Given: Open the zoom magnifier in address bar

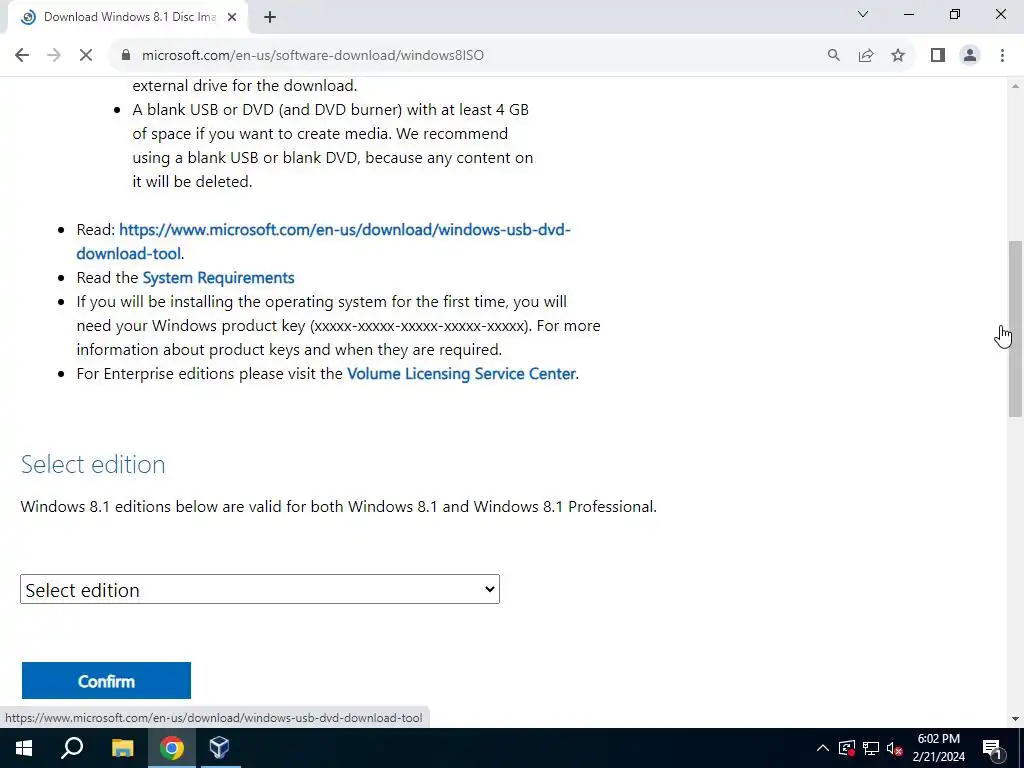Looking at the screenshot, I should coord(833,55).
